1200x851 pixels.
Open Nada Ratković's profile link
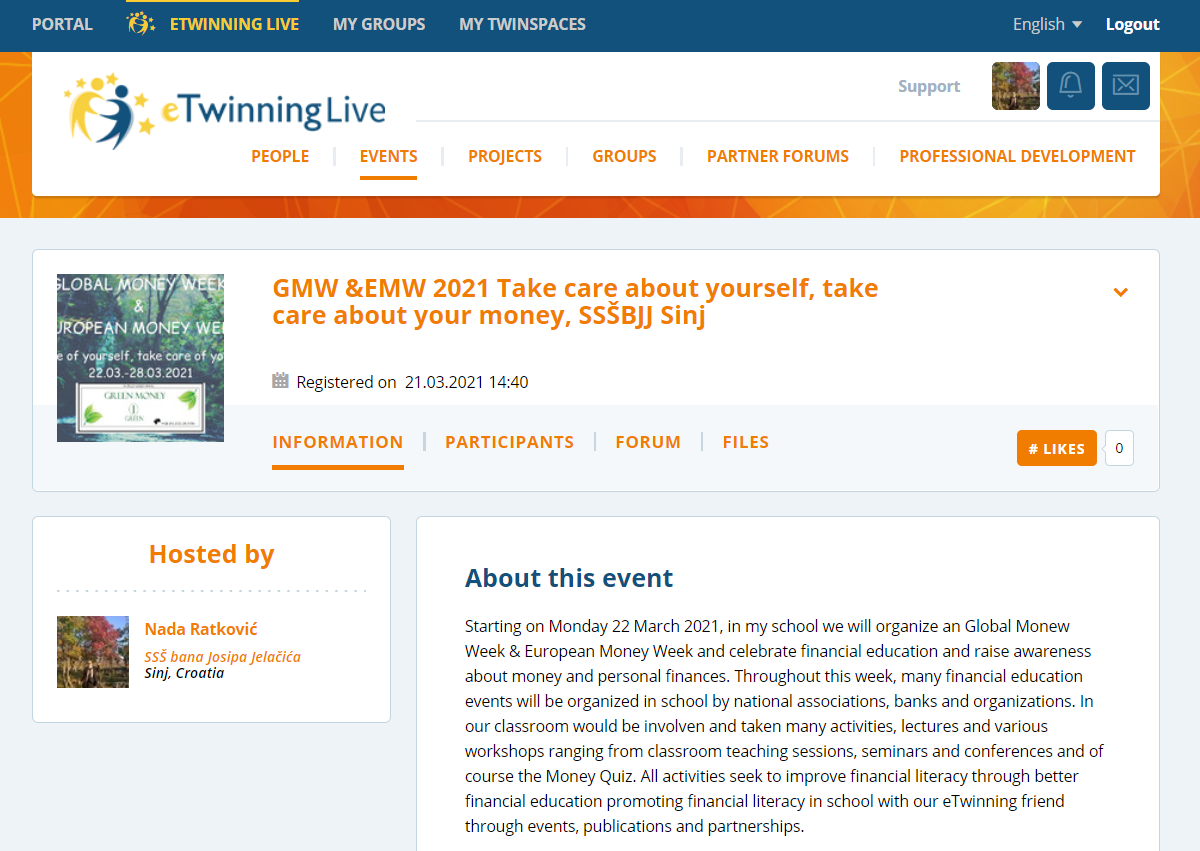(201, 629)
